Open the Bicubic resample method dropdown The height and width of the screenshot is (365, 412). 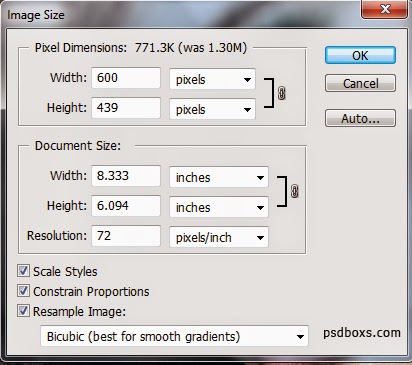click(x=174, y=336)
